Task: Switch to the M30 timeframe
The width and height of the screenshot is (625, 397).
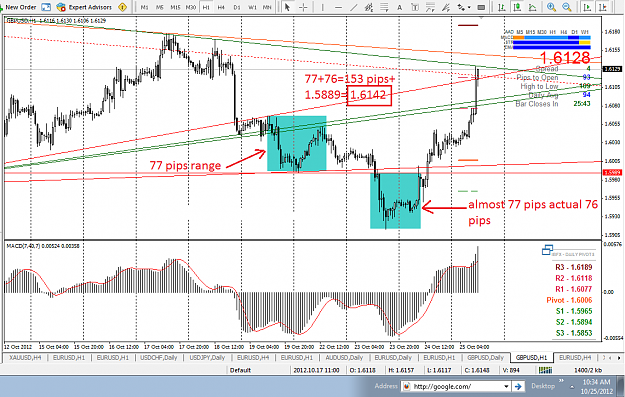Action: pos(191,7)
